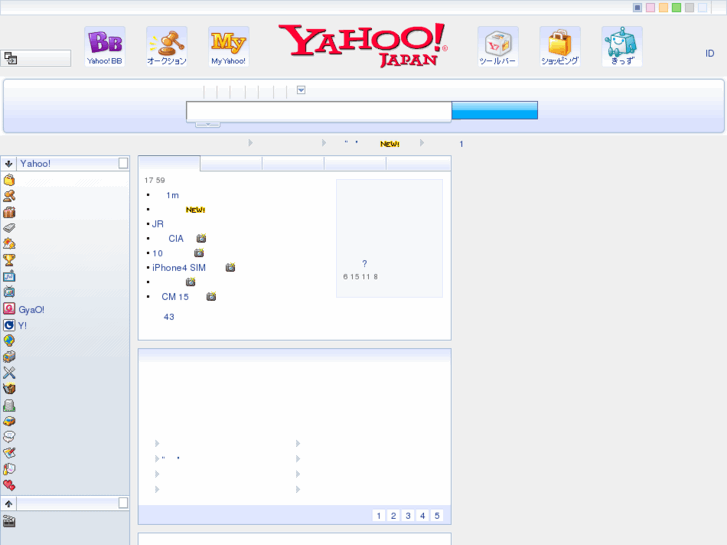This screenshot has width=727, height=545.
Task: Toggle the checkbox in Yahoo! sidebar header
Action: pyautogui.click(x=123, y=163)
